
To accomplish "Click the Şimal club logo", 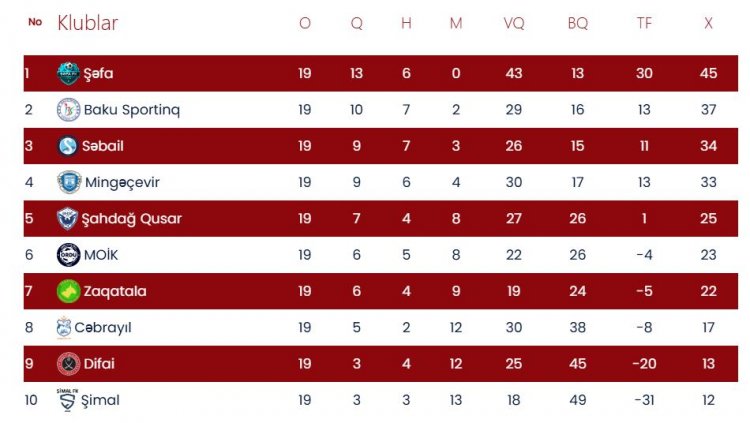I will point(68,400).
